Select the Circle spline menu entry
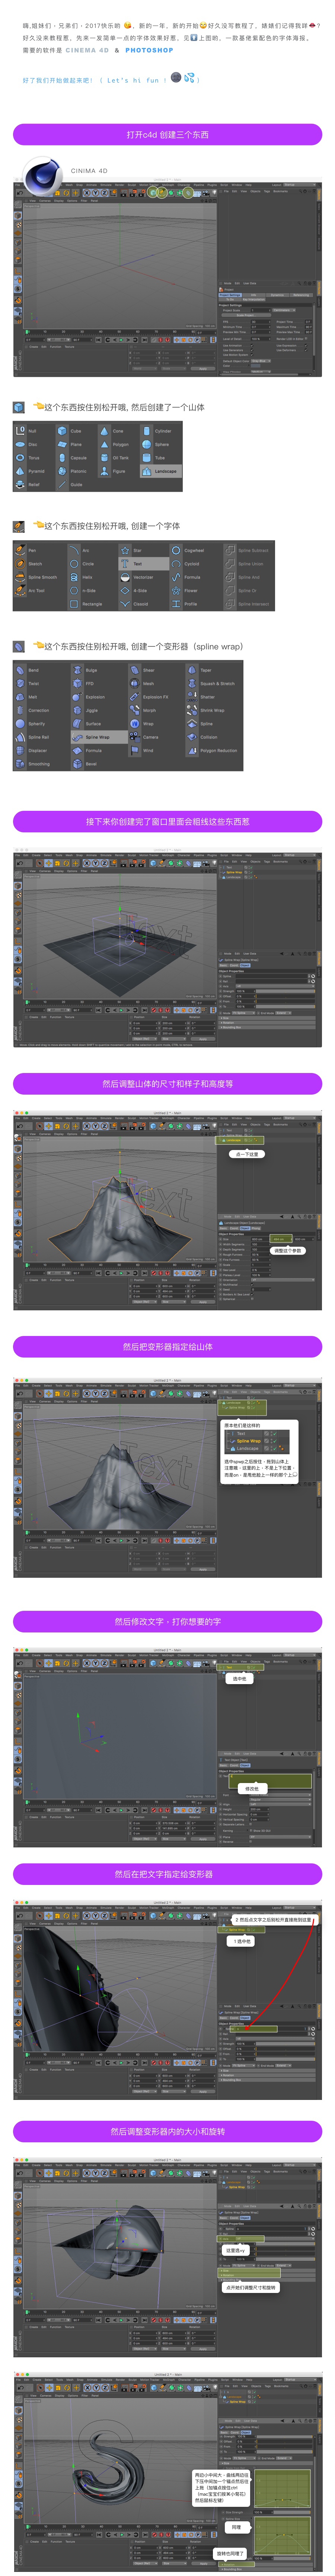The height and width of the screenshot is (2576, 335). (x=88, y=564)
